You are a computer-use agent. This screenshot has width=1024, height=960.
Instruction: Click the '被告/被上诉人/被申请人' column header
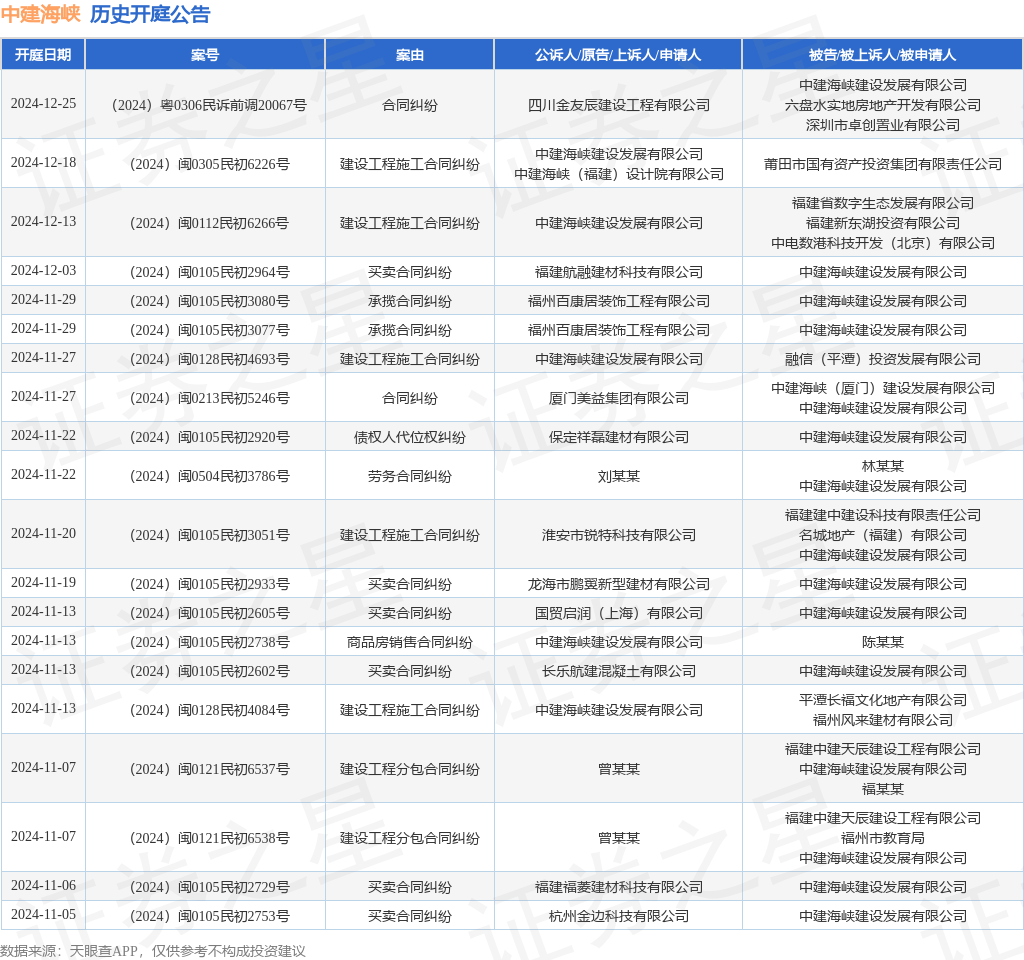click(x=882, y=55)
